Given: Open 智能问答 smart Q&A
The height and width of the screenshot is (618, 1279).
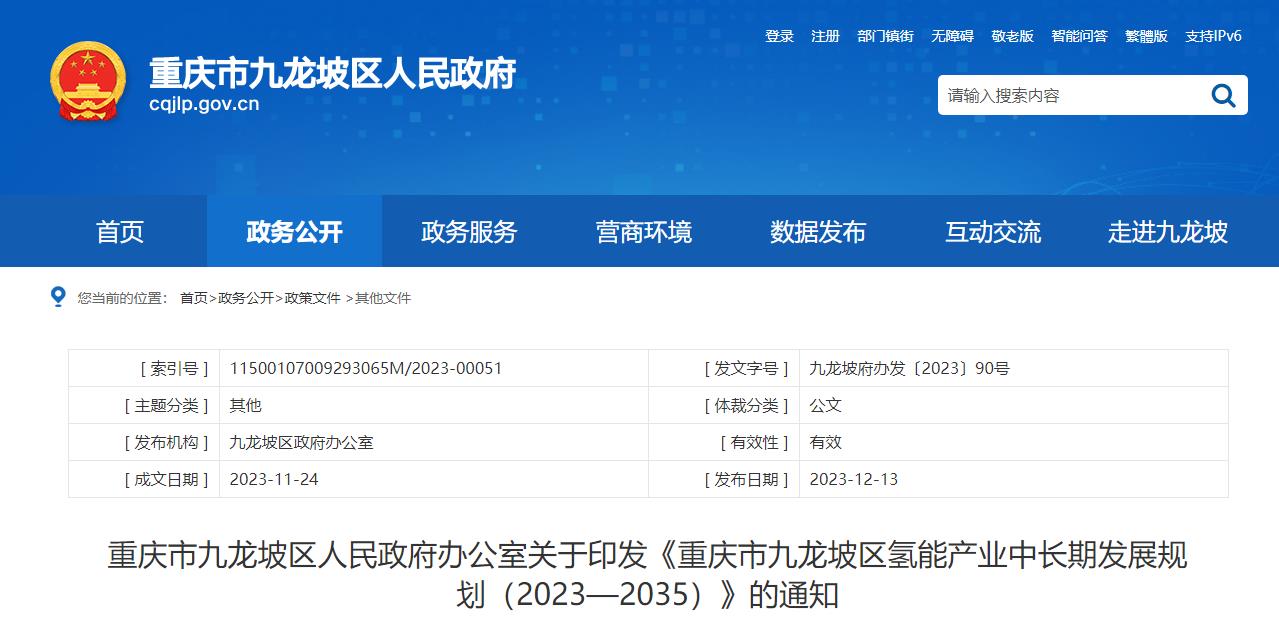Looking at the screenshot, I should tap(1079, 36).
